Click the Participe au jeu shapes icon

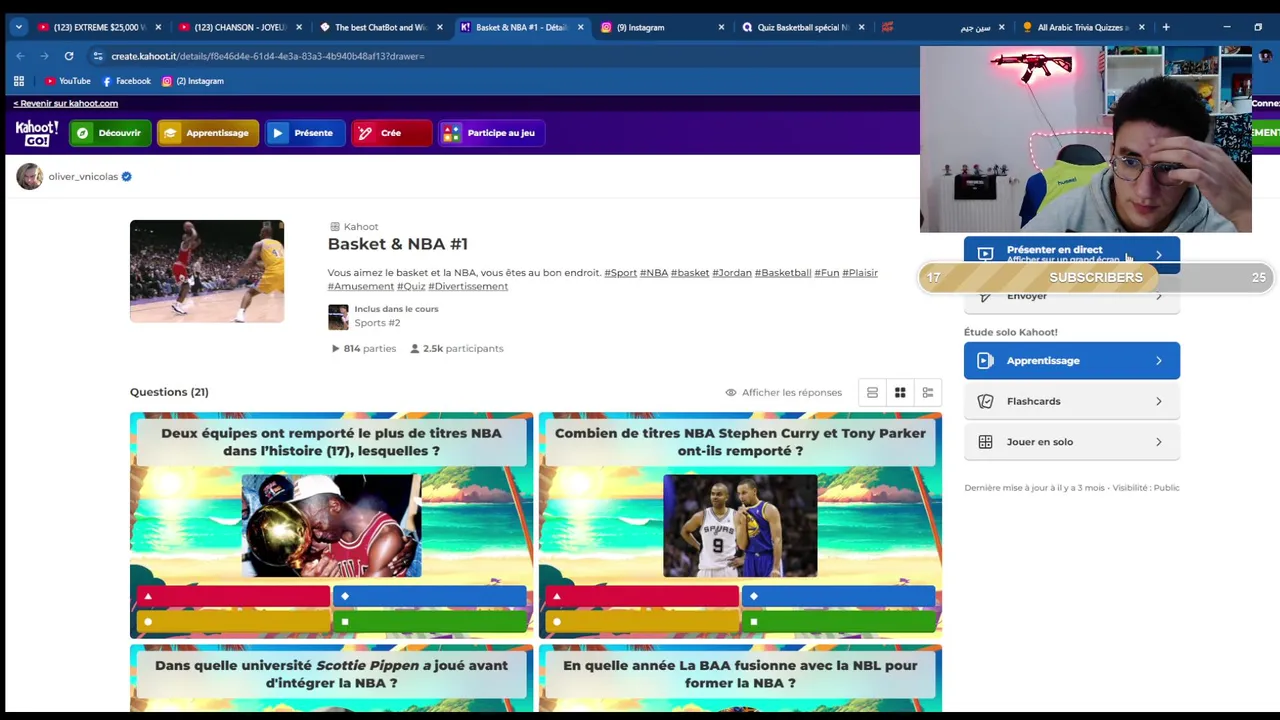point(452,133)
